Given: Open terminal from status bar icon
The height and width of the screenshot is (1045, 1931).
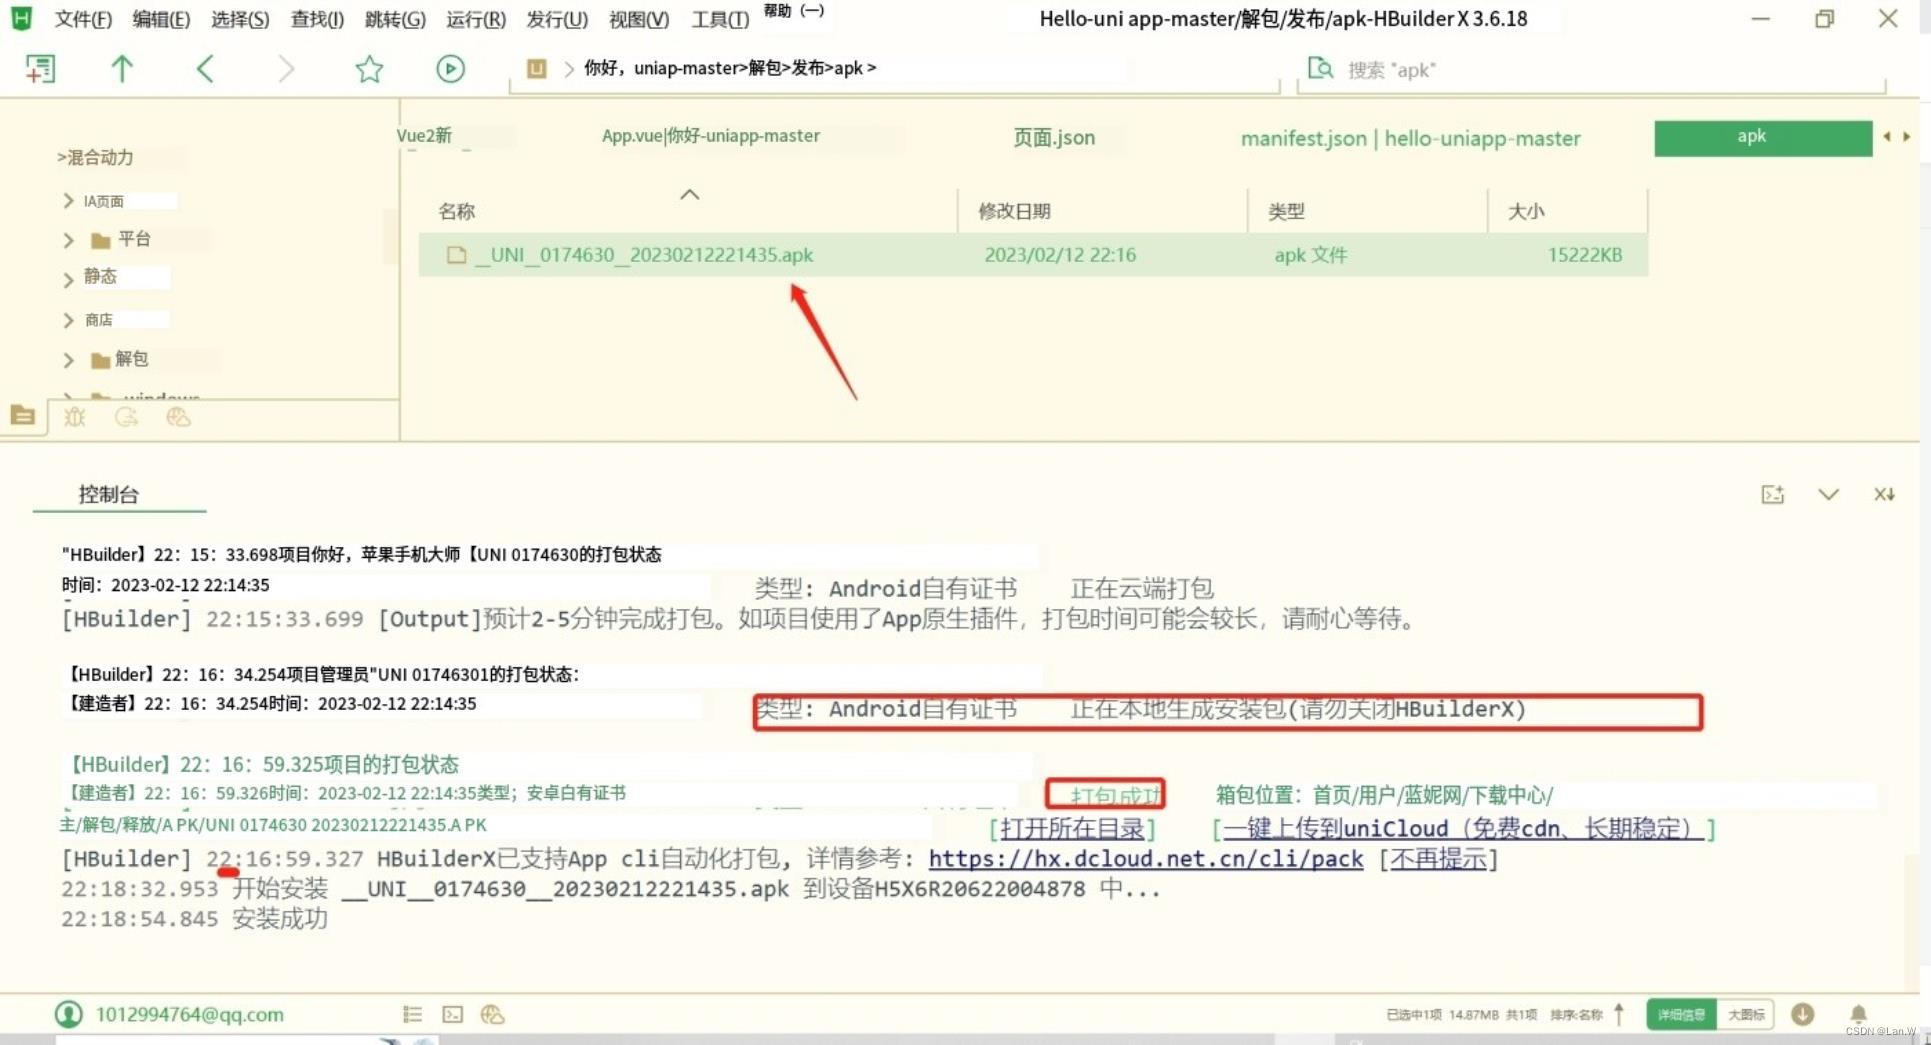Looking at the screenshot, I should point(453,1014).
